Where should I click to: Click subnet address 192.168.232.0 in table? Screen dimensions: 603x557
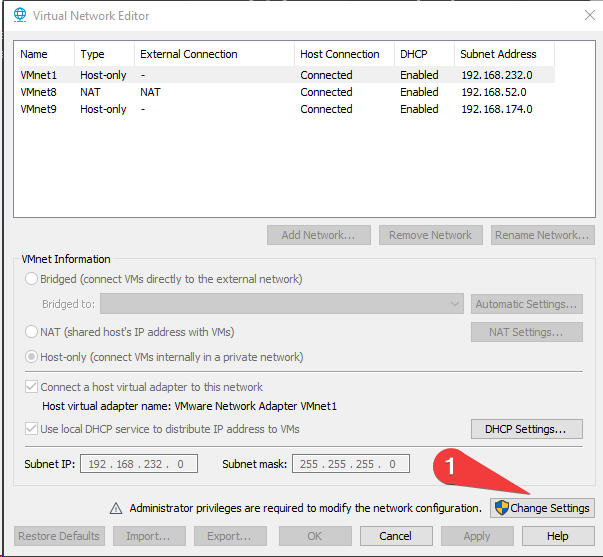497,75
